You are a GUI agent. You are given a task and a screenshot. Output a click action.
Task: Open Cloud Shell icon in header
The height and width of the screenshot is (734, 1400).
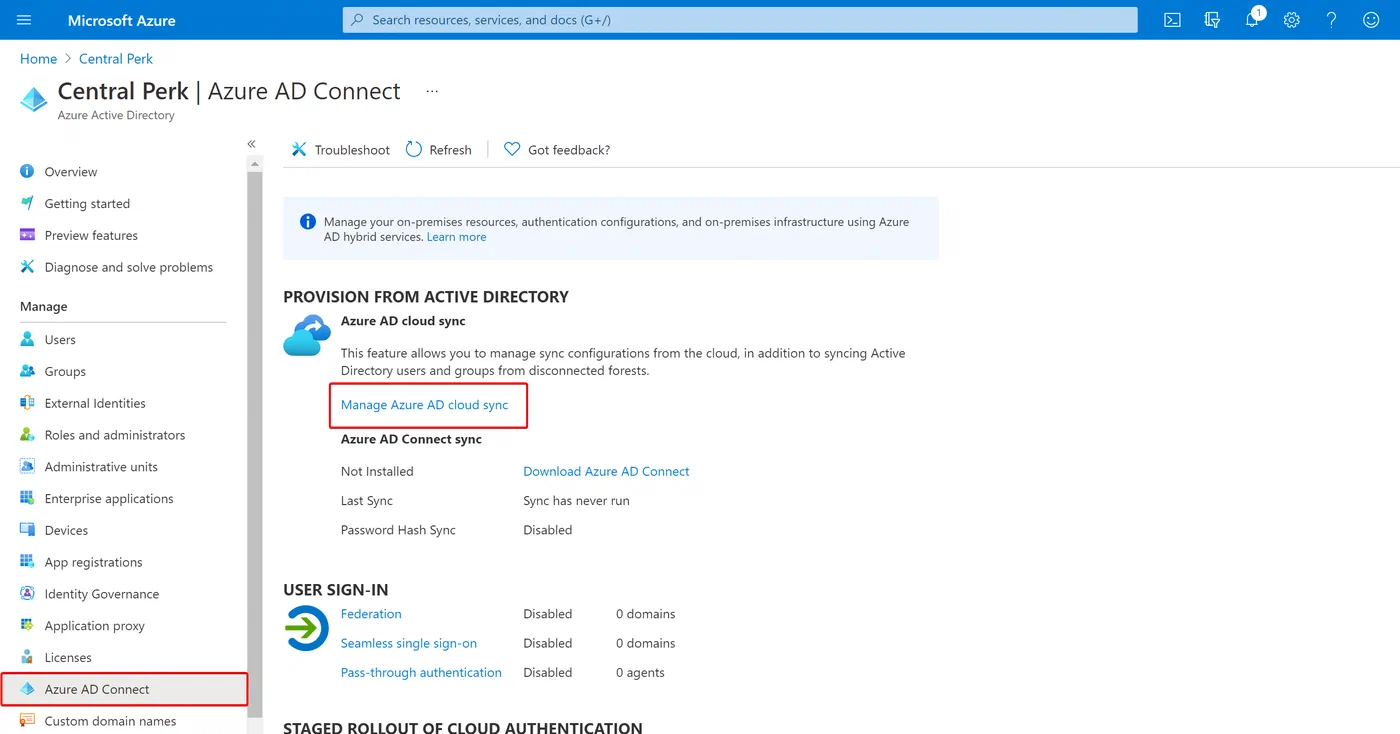click(1173, 20)
